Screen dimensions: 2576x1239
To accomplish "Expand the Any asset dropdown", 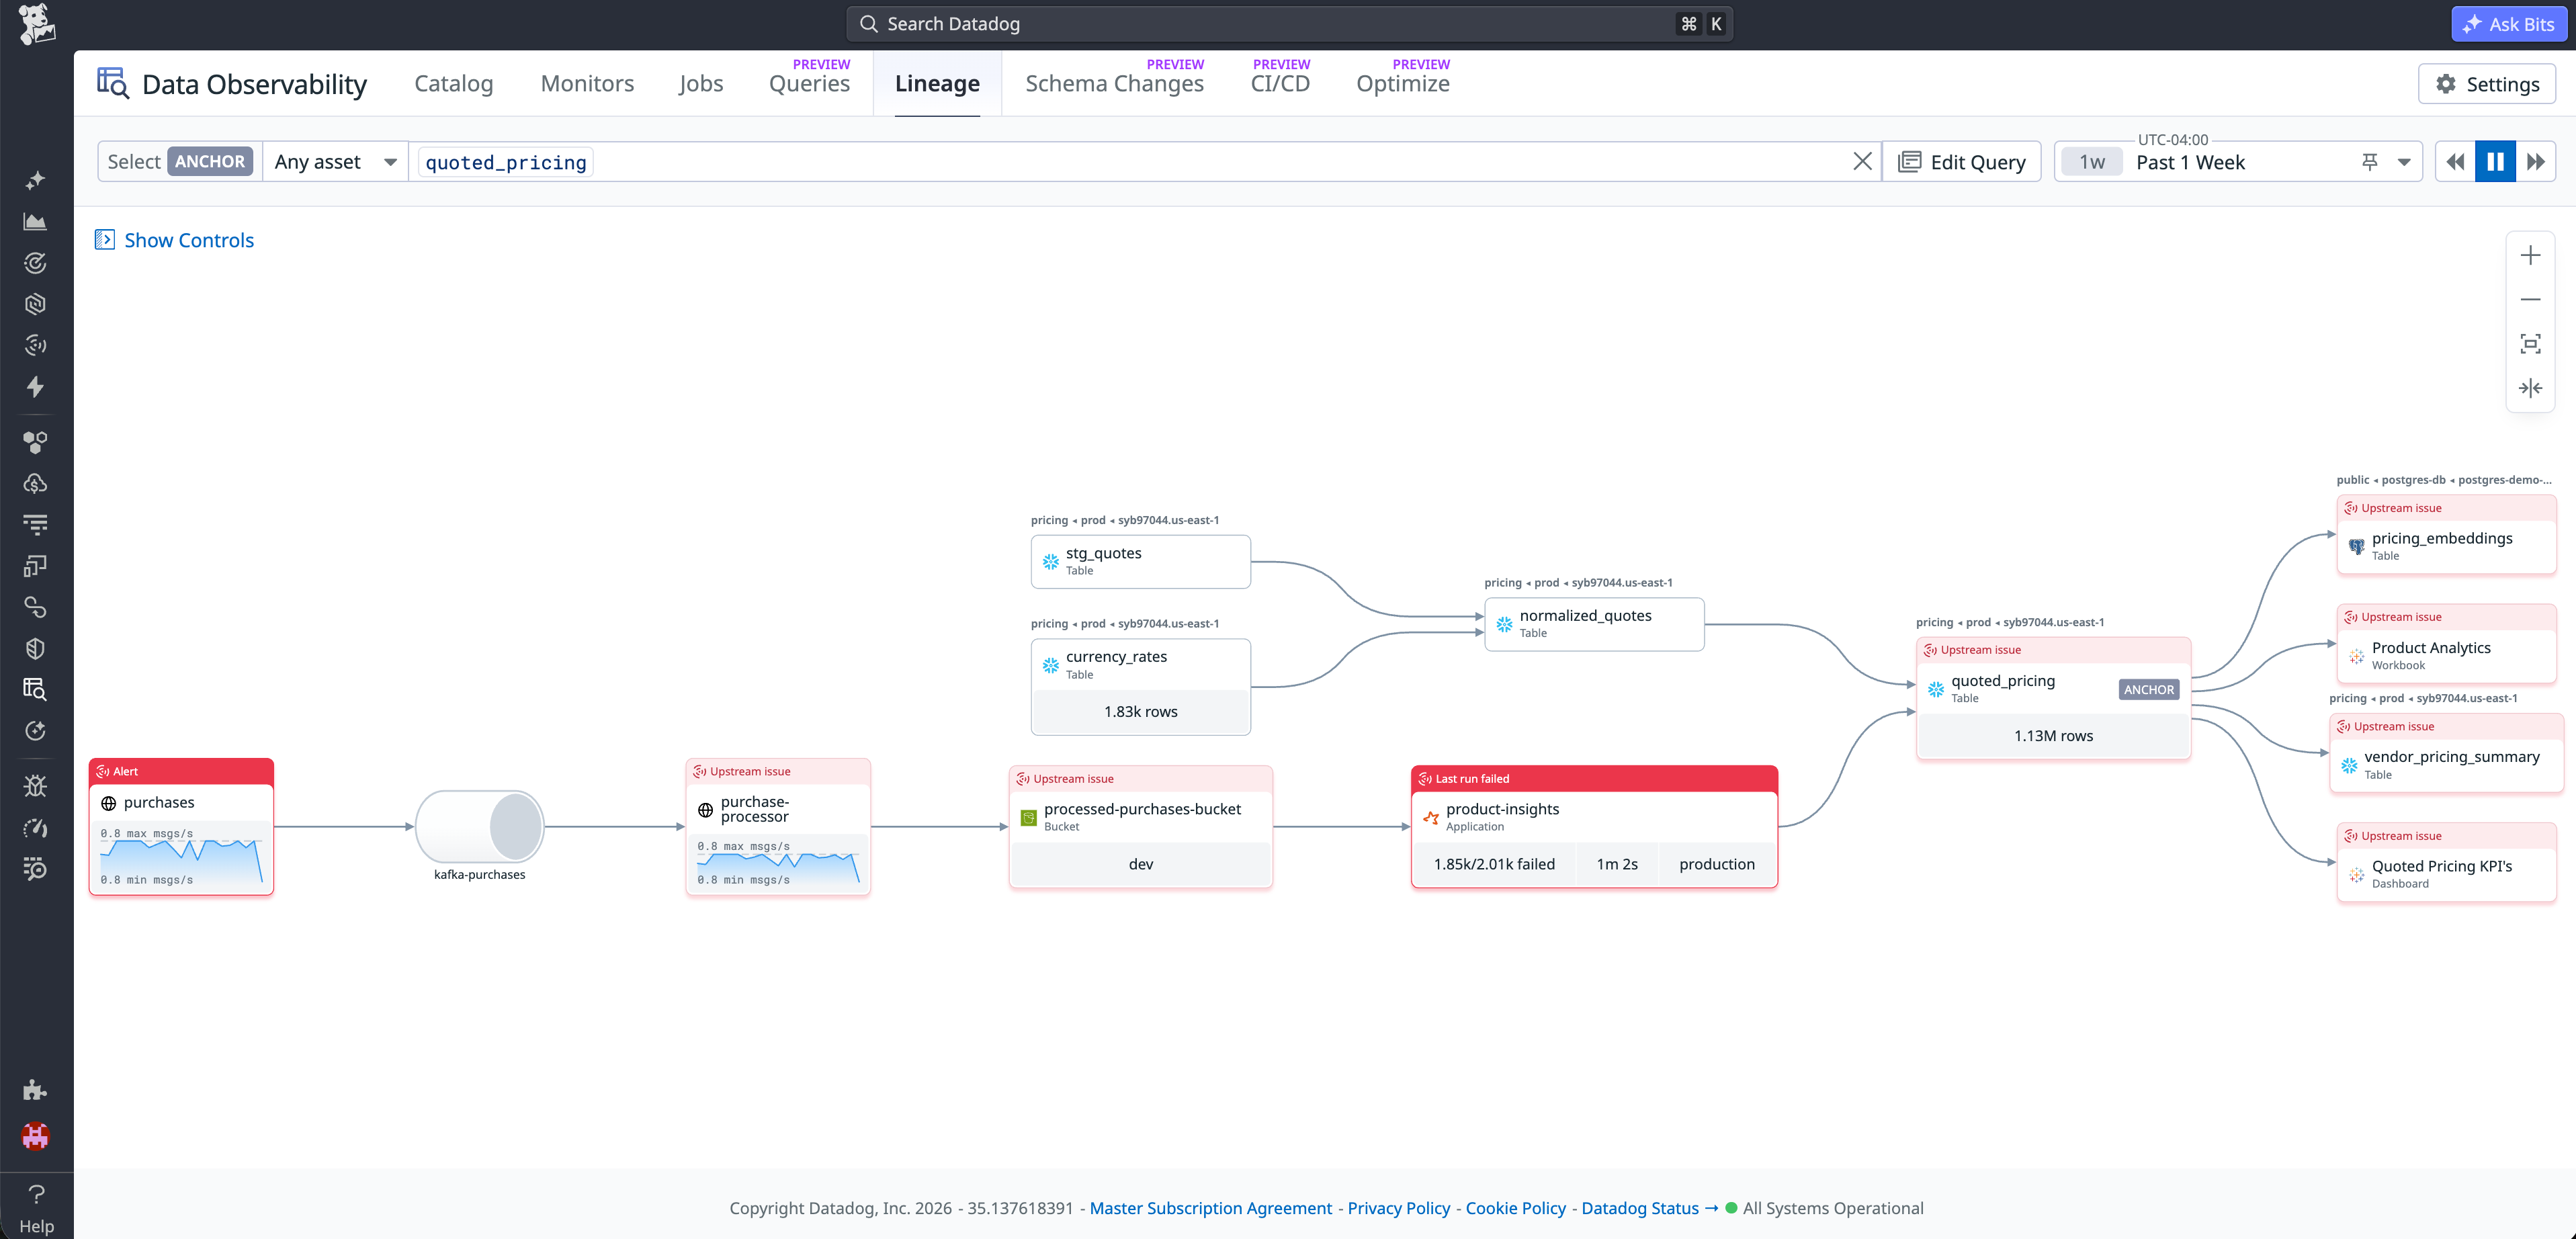I will (335, 162).
